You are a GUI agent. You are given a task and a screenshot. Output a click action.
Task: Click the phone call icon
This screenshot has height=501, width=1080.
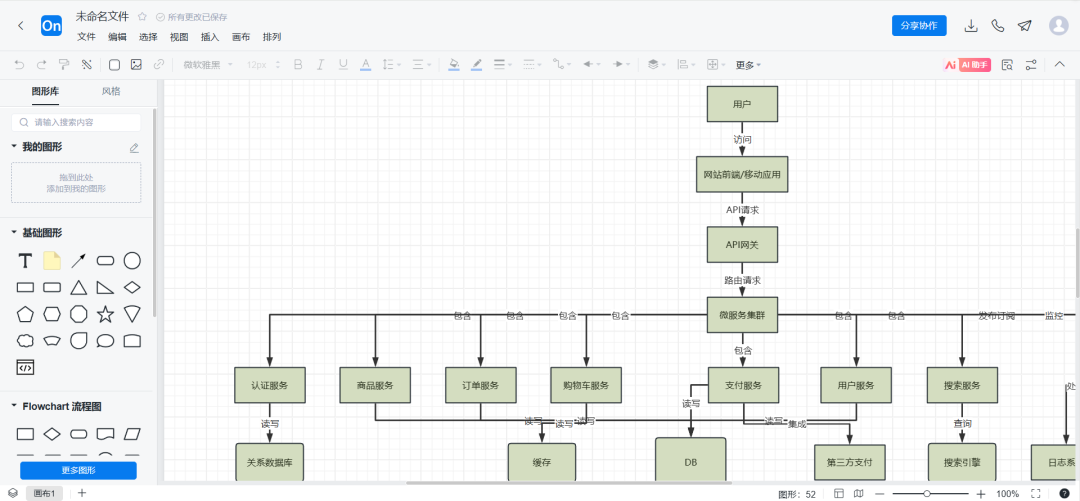point(998,25)
